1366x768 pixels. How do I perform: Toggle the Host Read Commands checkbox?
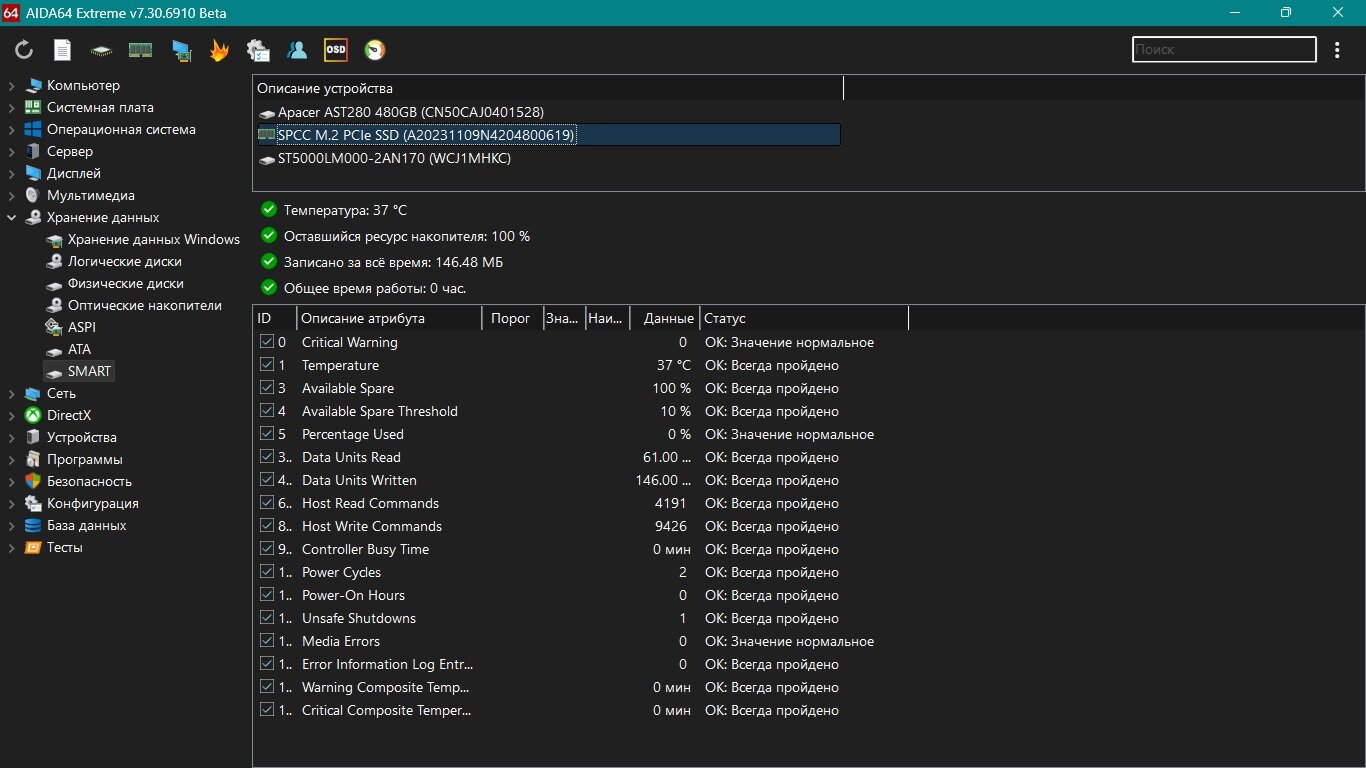tap(266, 503)
